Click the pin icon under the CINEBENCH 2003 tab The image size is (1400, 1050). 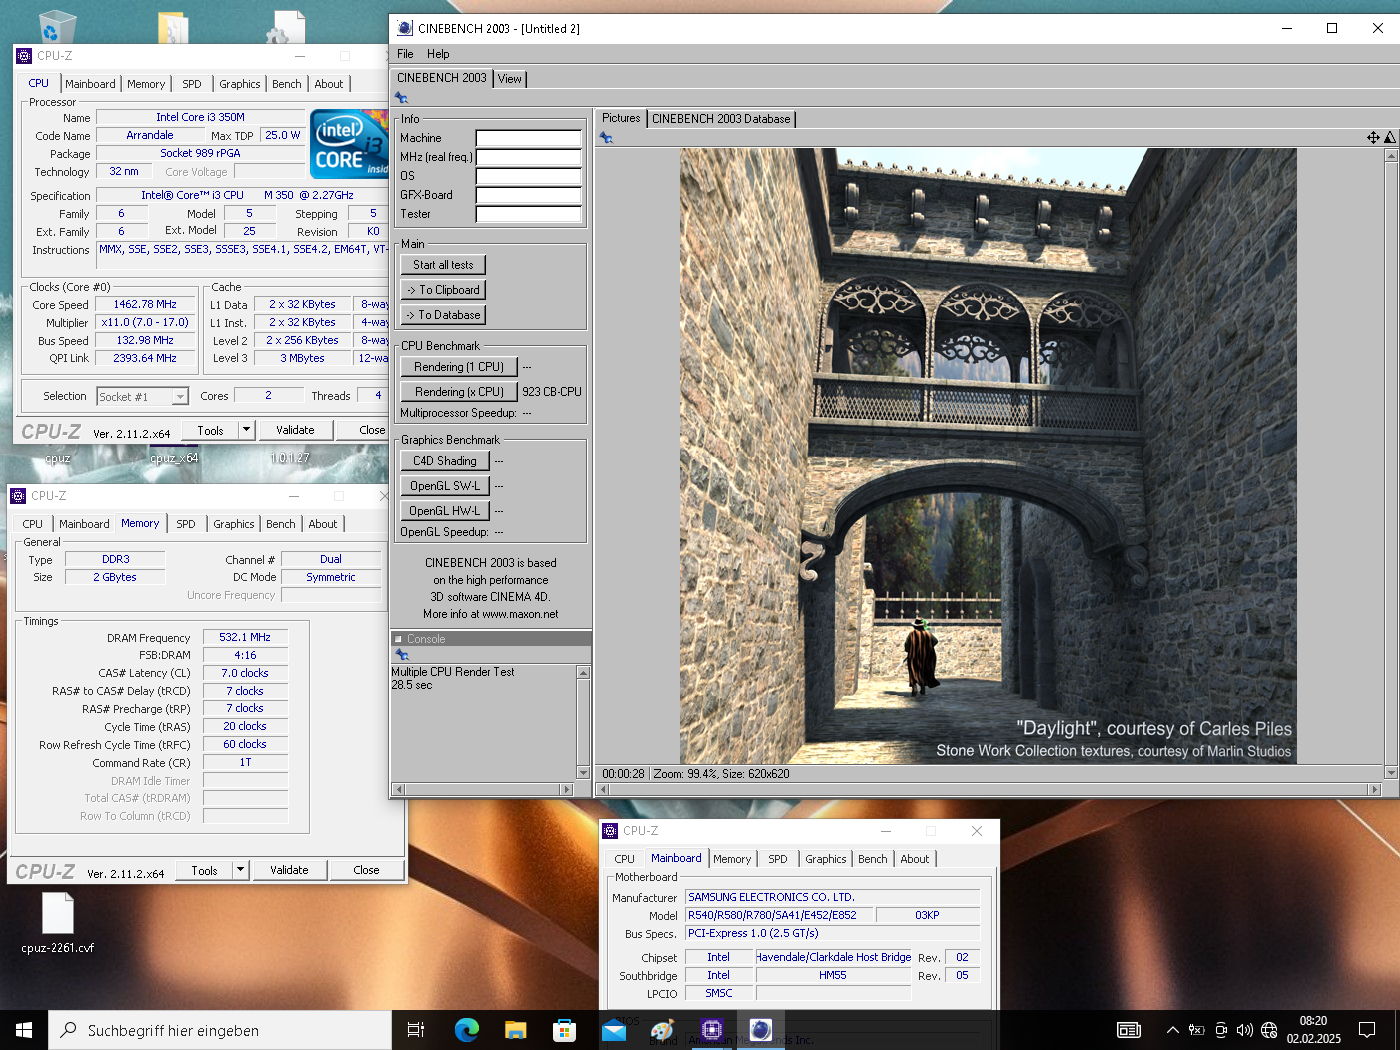pyautogui.click(x=402, y=98)
